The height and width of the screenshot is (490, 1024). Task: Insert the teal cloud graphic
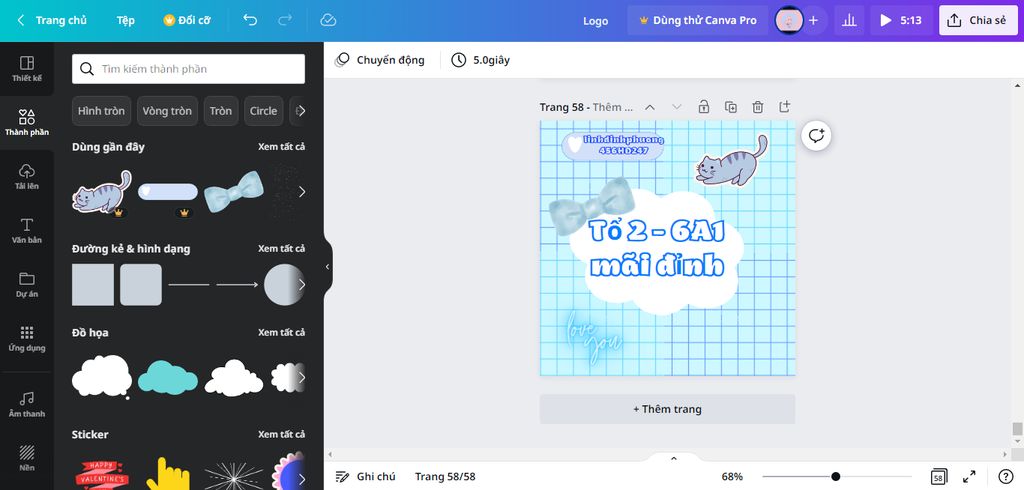pos(168,377)
